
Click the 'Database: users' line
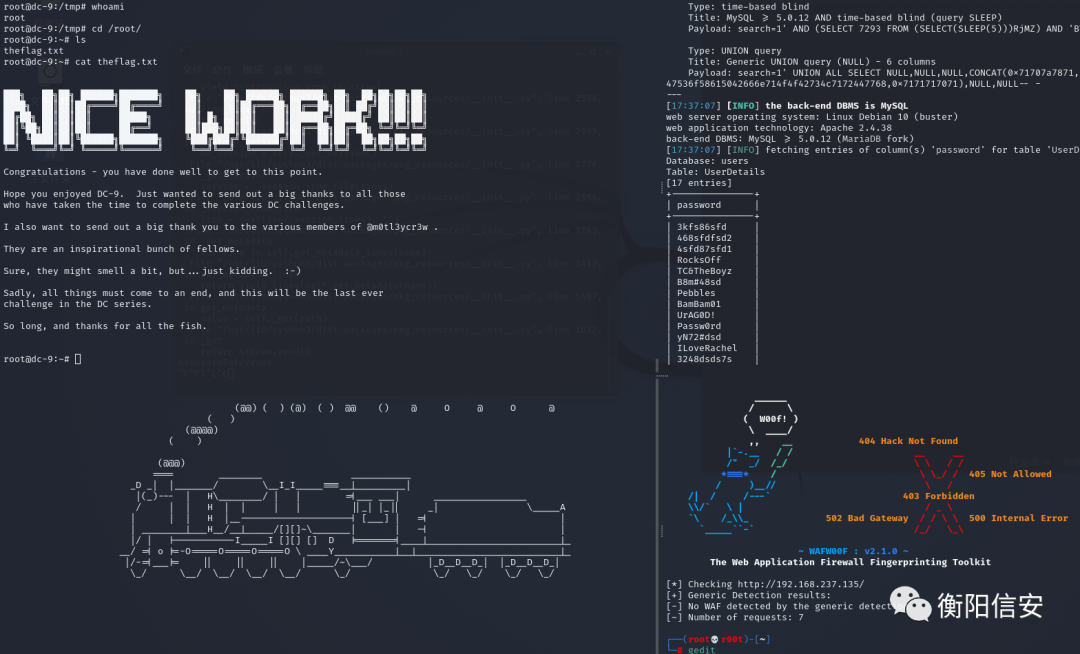click(x=707, y=160)
